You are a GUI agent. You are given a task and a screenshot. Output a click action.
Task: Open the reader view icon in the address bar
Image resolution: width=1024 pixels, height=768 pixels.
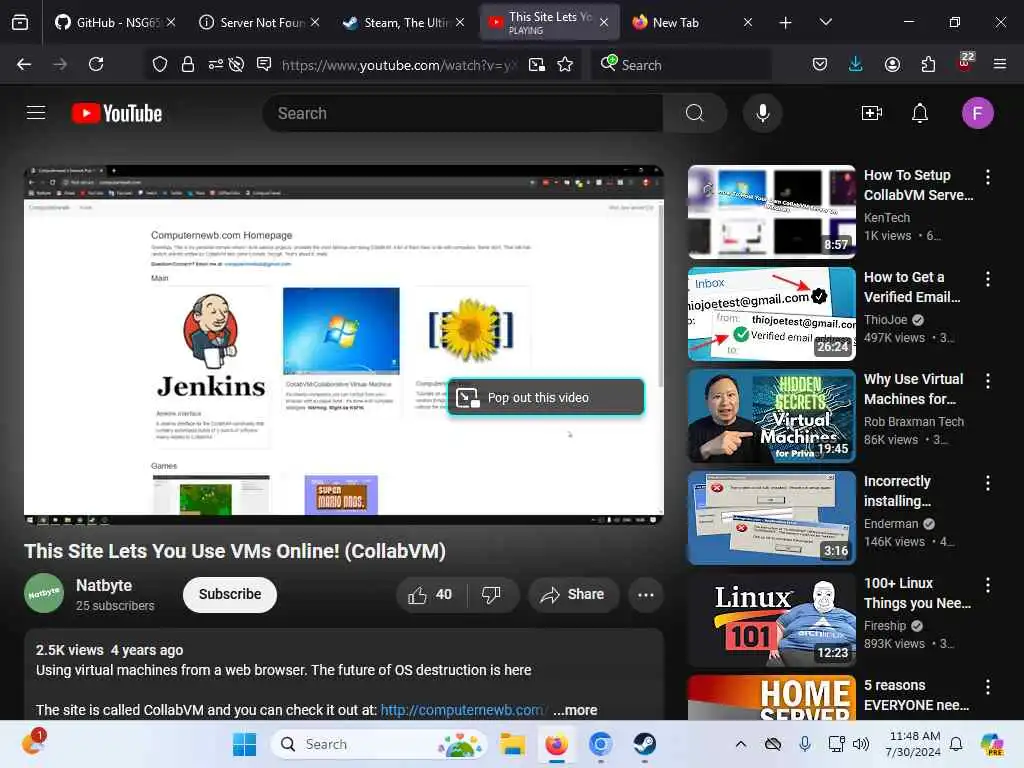click(x=264, y=64)
